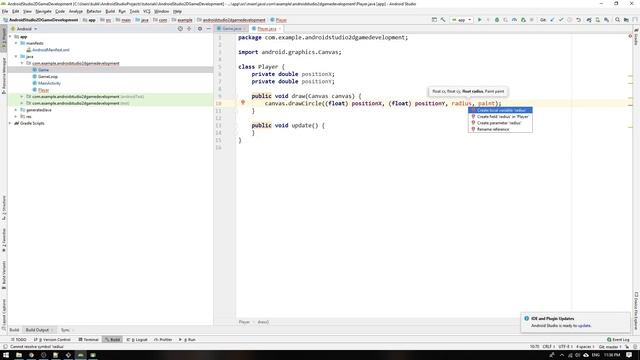Image resolution: width=640 pixels, height=360 pixels.
Task: Open the Gradle sidebar tool button
Action: [x=636, y=36]
